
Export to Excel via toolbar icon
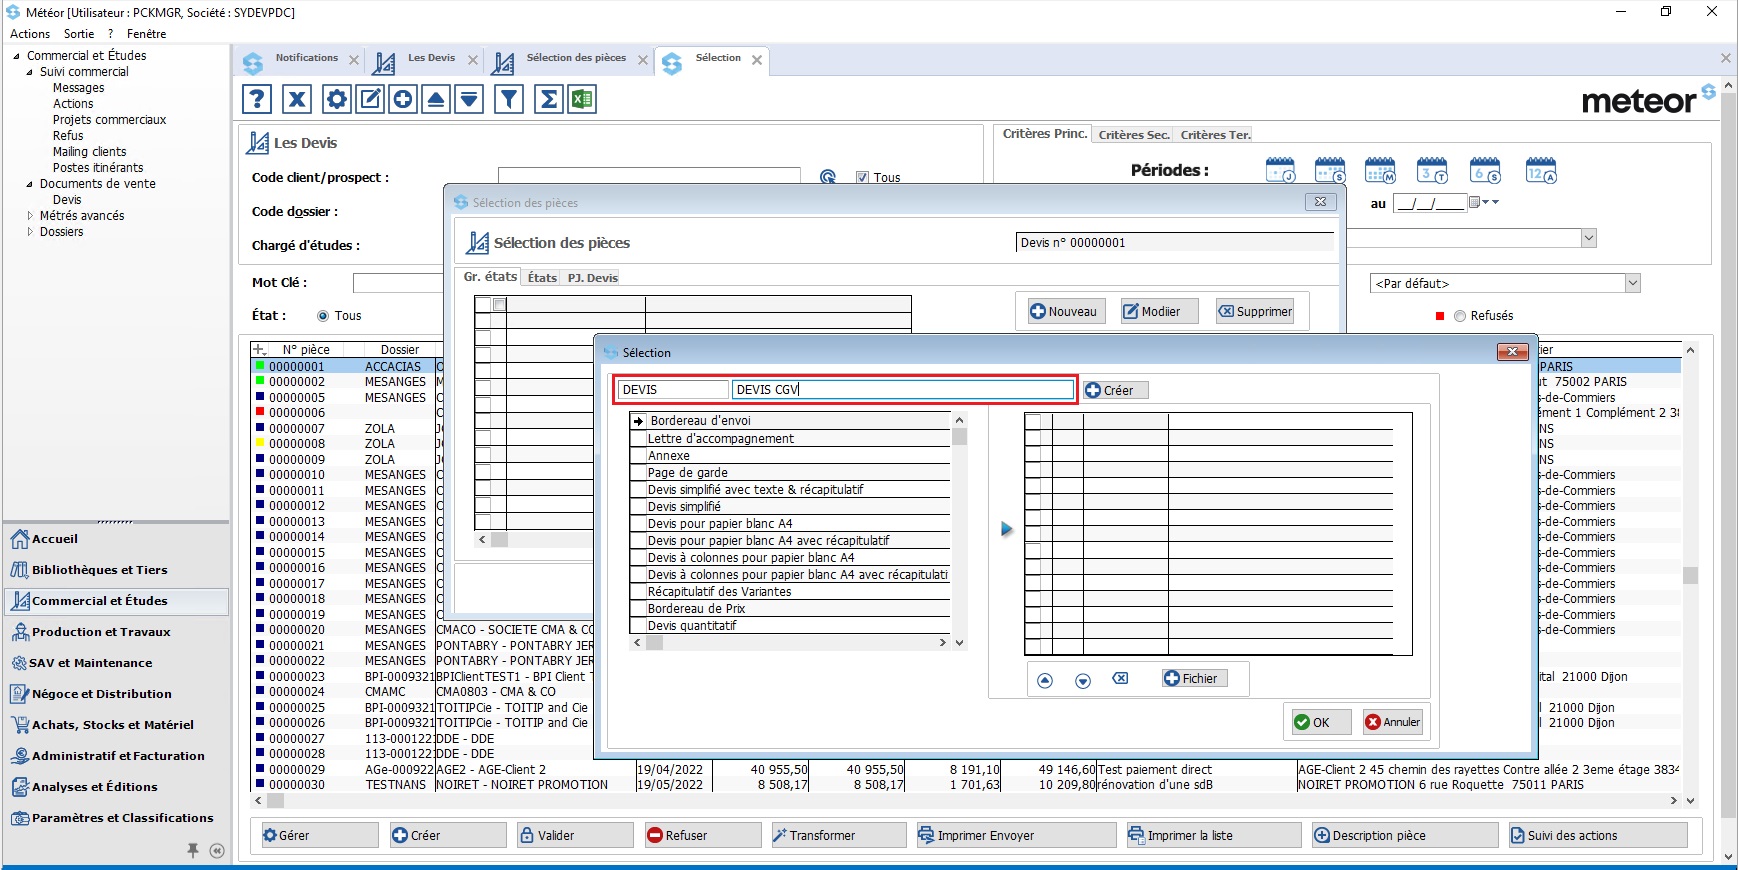pos(582,99)
